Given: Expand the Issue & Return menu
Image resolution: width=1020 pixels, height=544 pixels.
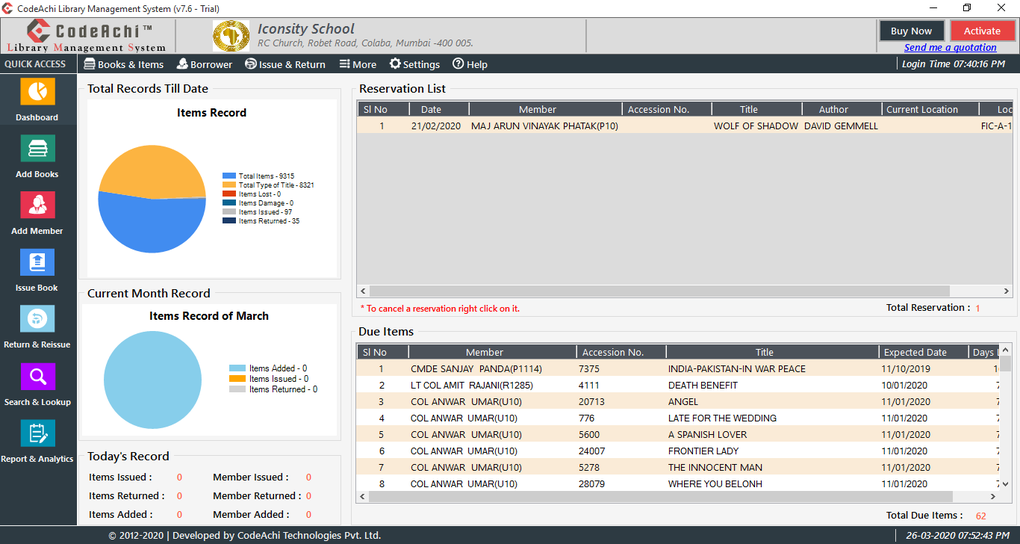Looking at the screenshot, I should coord(285,64).
